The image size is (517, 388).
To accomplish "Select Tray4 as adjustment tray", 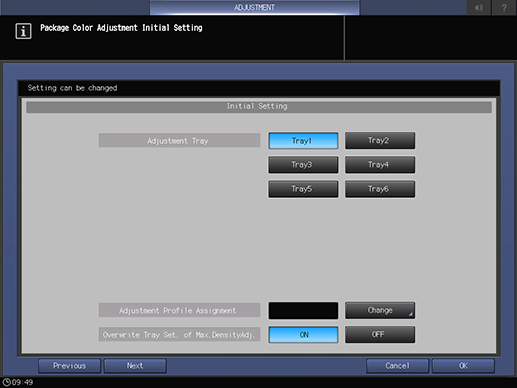I will (380, 165).
